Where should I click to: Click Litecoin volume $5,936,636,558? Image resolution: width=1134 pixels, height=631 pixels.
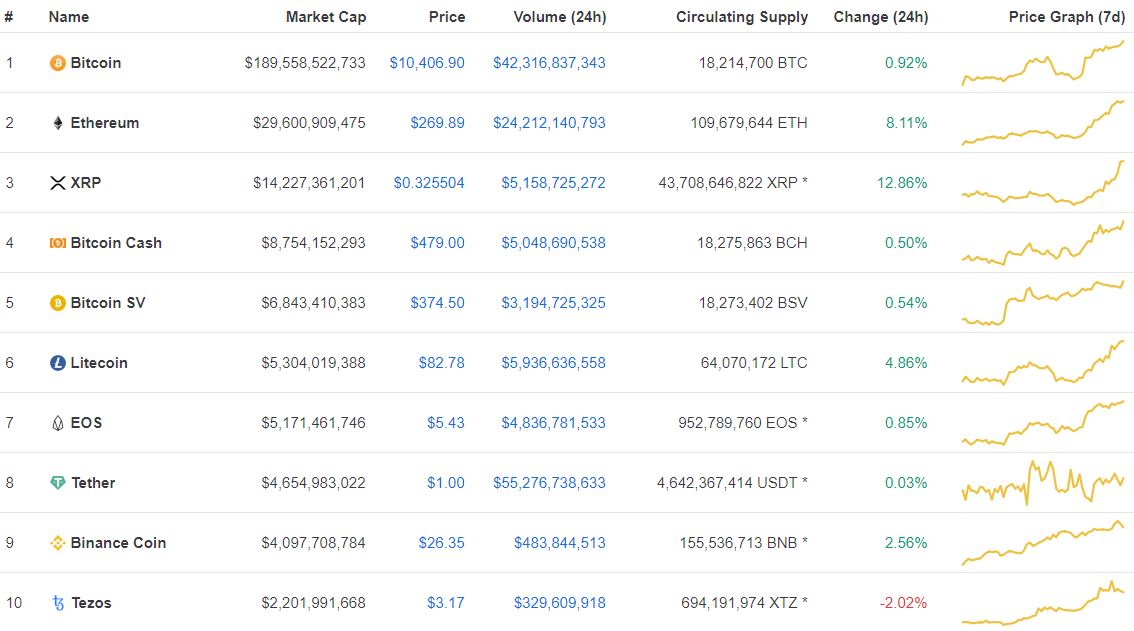pos(554,363)
